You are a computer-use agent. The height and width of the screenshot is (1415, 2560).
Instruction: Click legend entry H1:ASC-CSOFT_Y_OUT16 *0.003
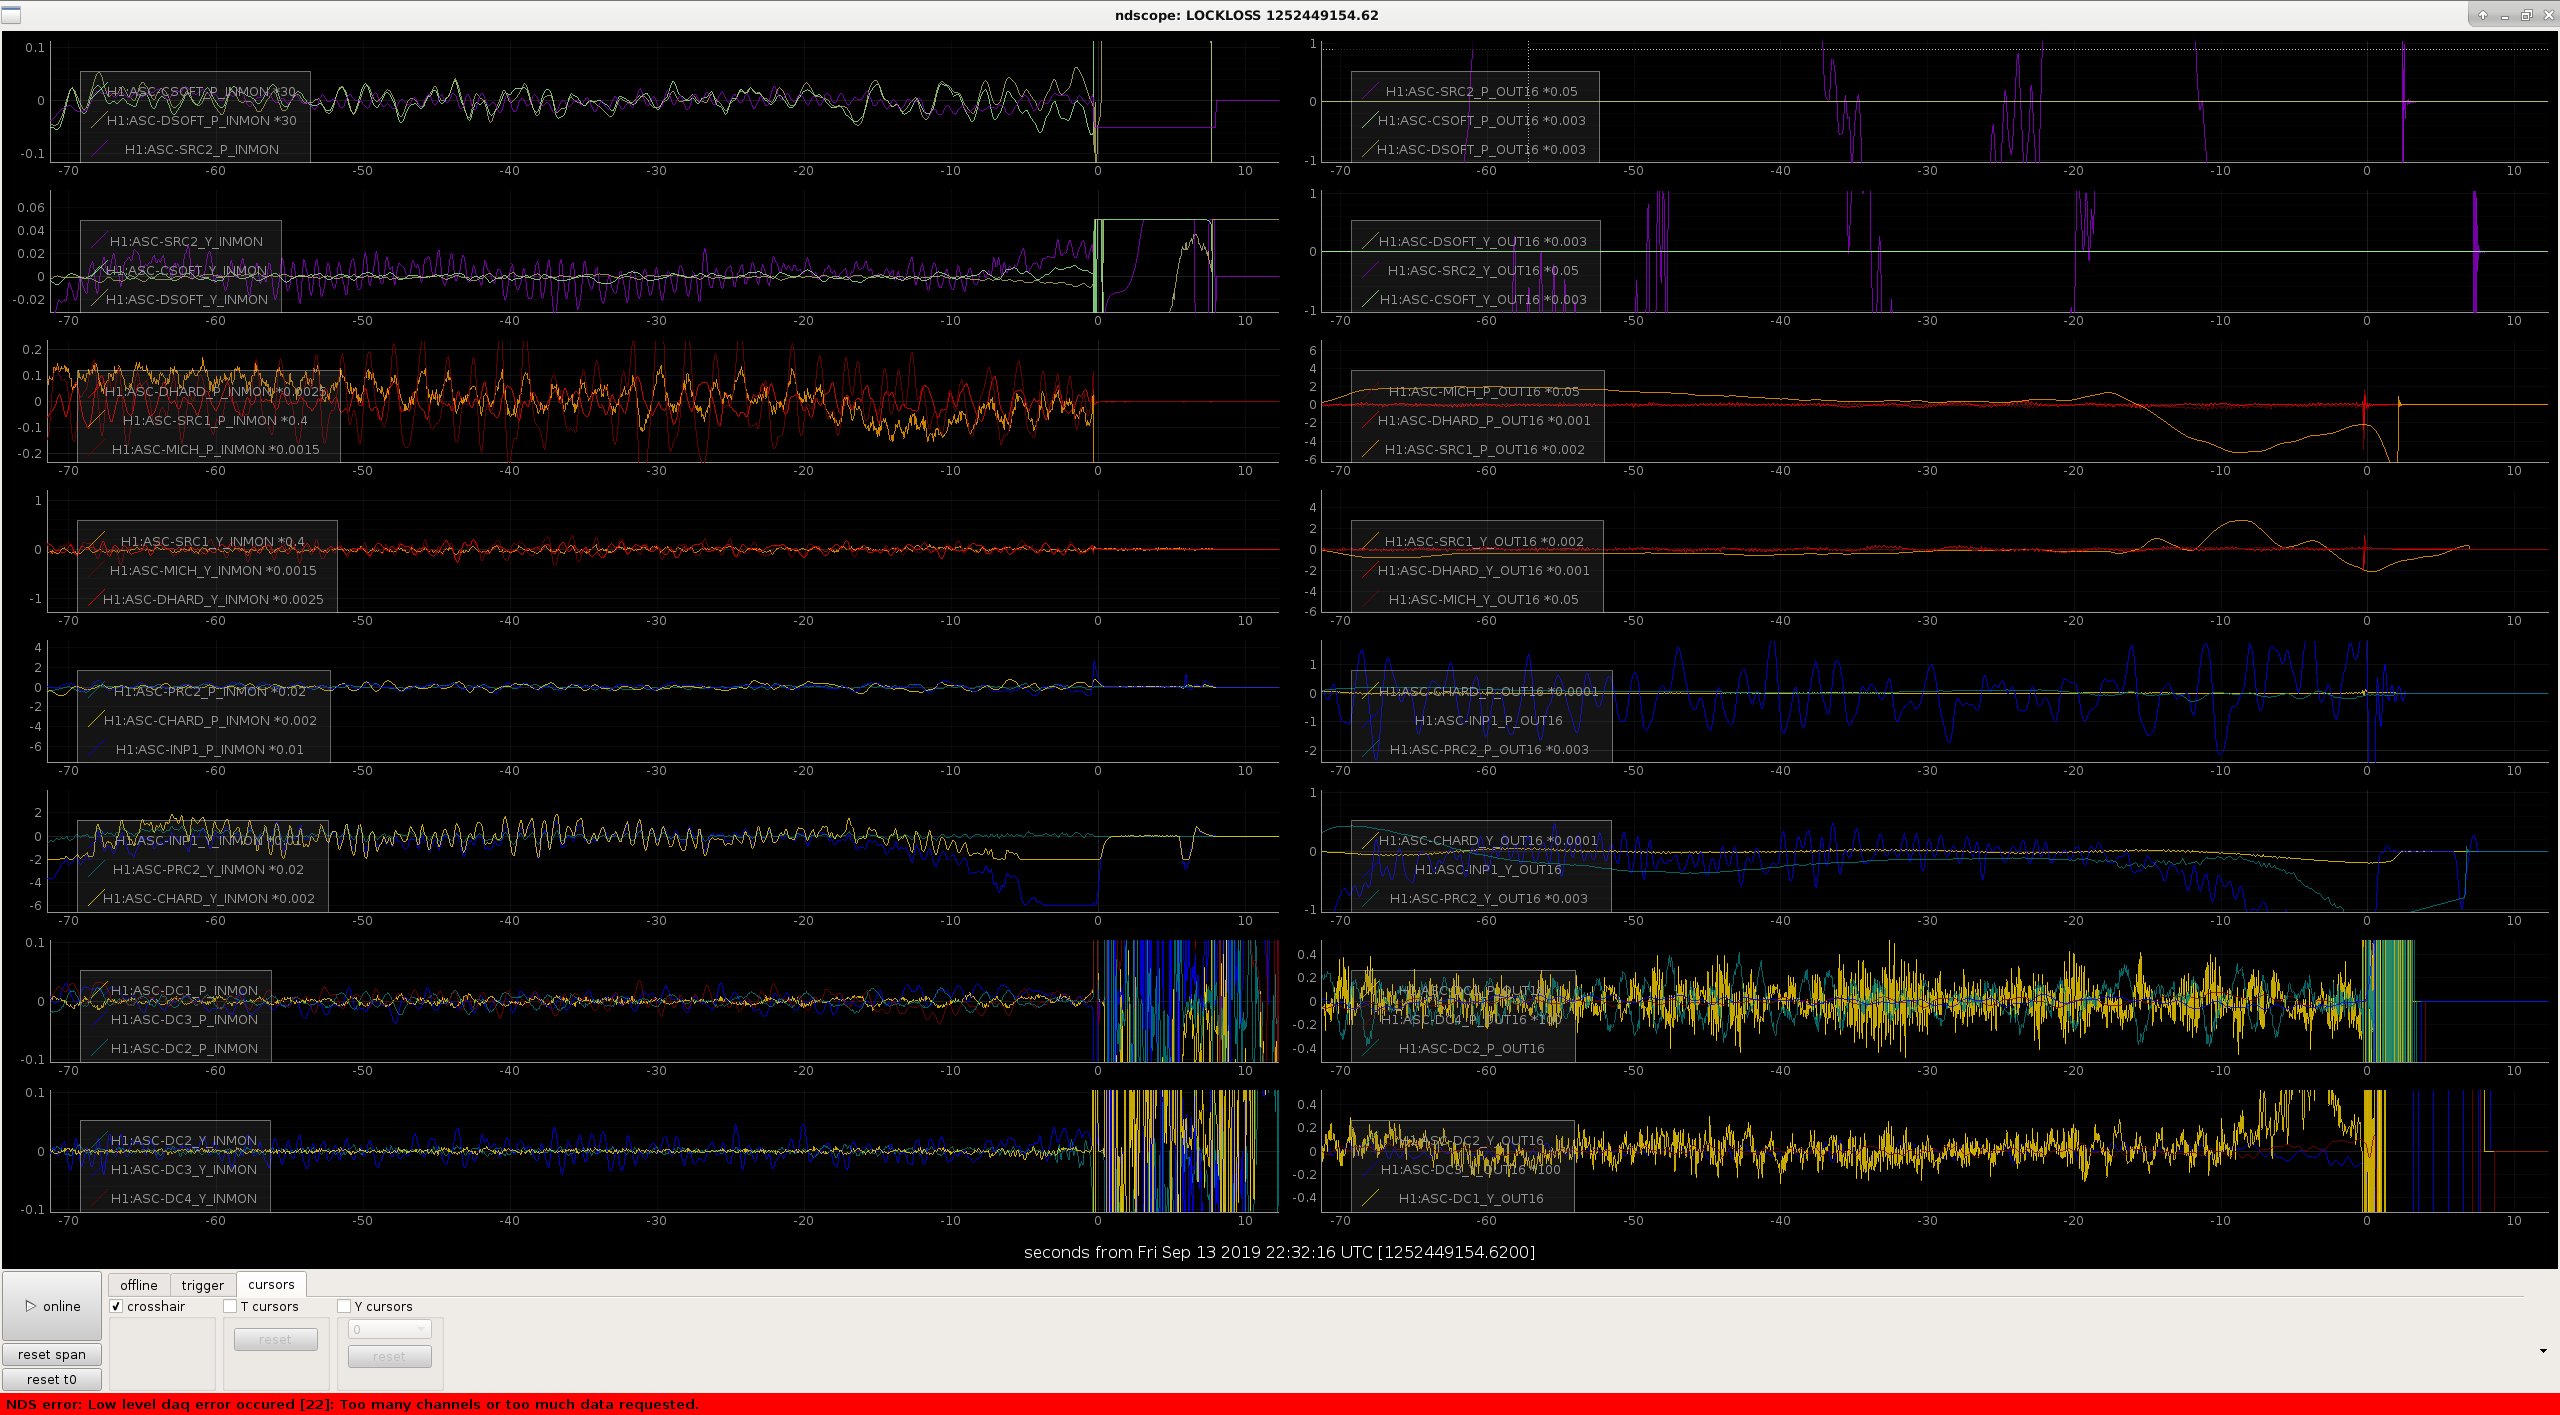1483,299
